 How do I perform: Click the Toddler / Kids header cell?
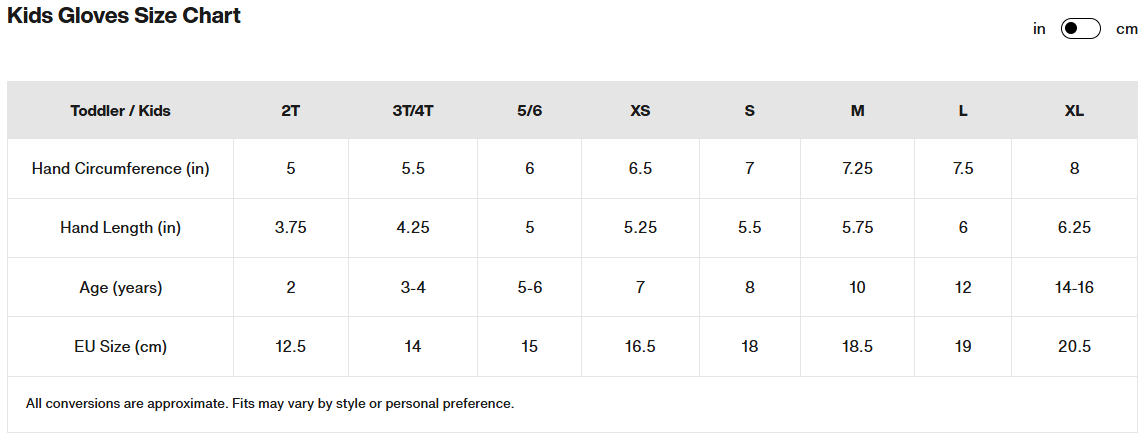pyautogui.click(x=120, y=111)
